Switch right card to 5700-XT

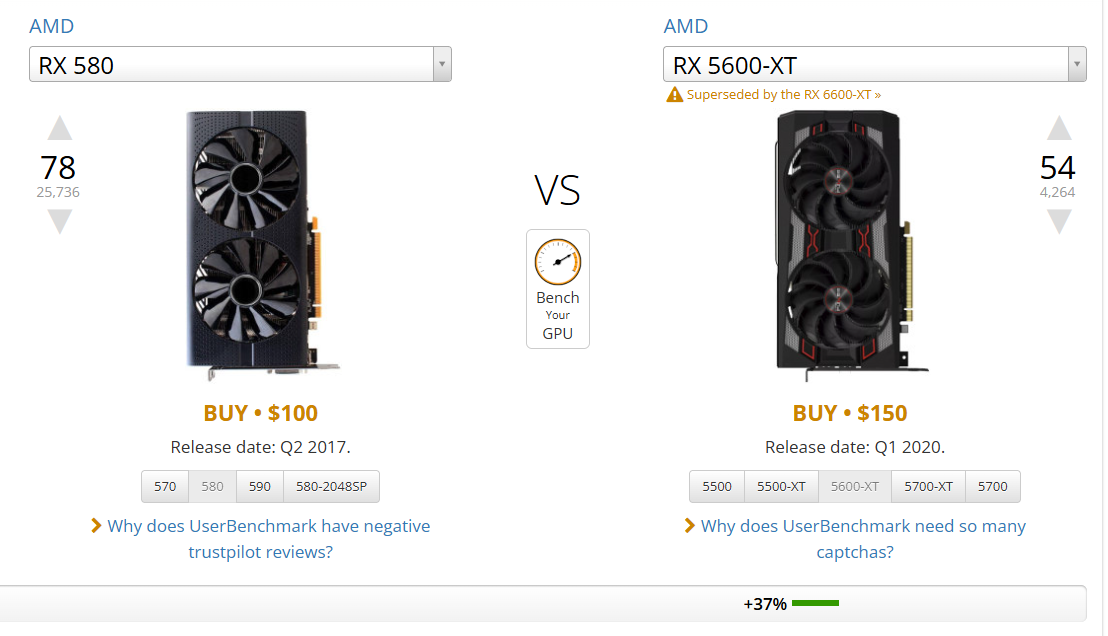pyautogui.click(x=928, y=487)
